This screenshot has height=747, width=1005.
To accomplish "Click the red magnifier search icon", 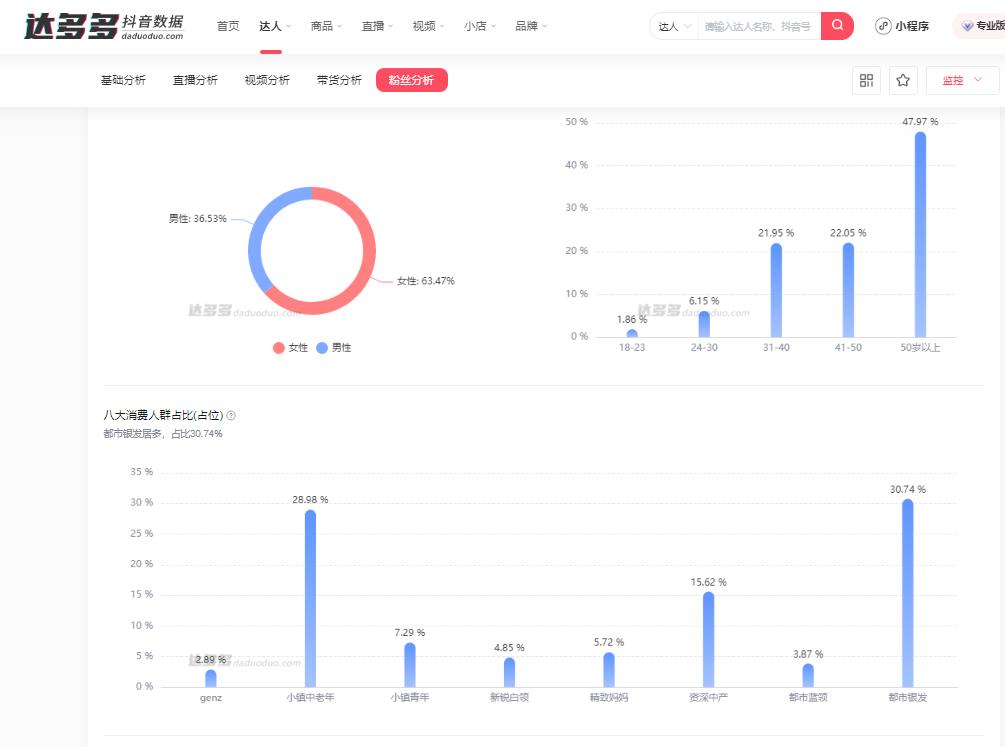I will [836, 26].
